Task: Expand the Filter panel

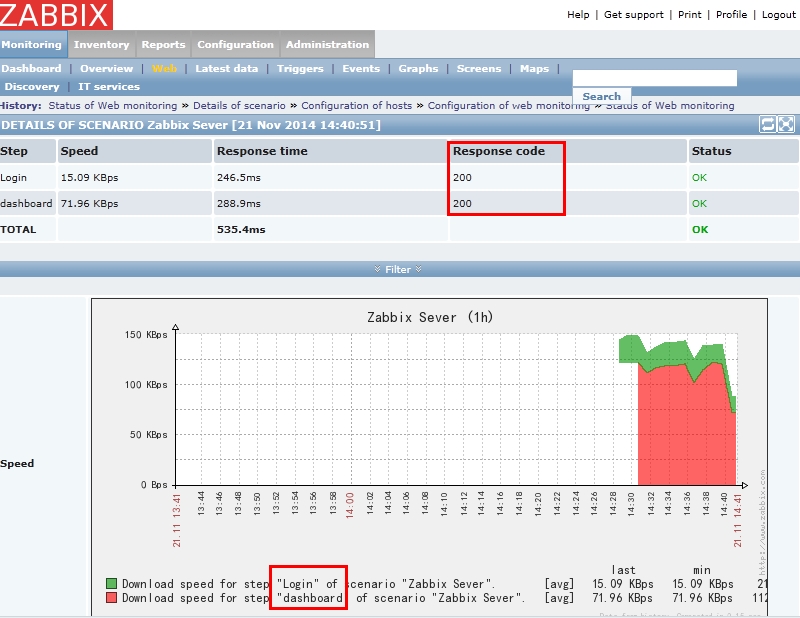Action: pyautogui.click(x=398, y=269)
